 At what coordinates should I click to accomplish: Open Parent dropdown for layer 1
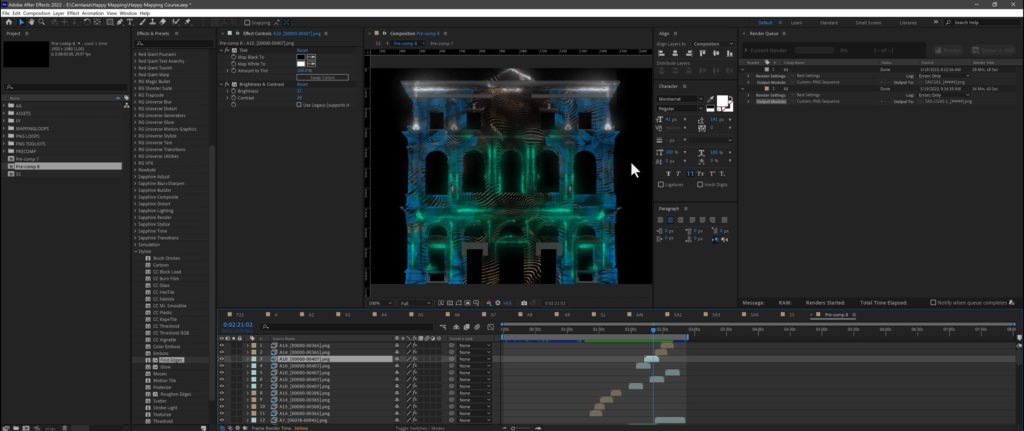click(474, 345)
